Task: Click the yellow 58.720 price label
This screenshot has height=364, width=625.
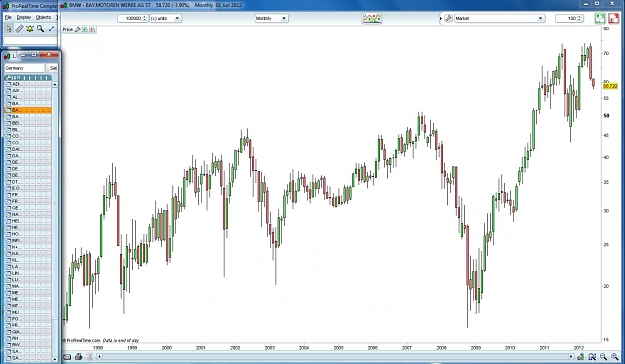Action: (610, 86)
